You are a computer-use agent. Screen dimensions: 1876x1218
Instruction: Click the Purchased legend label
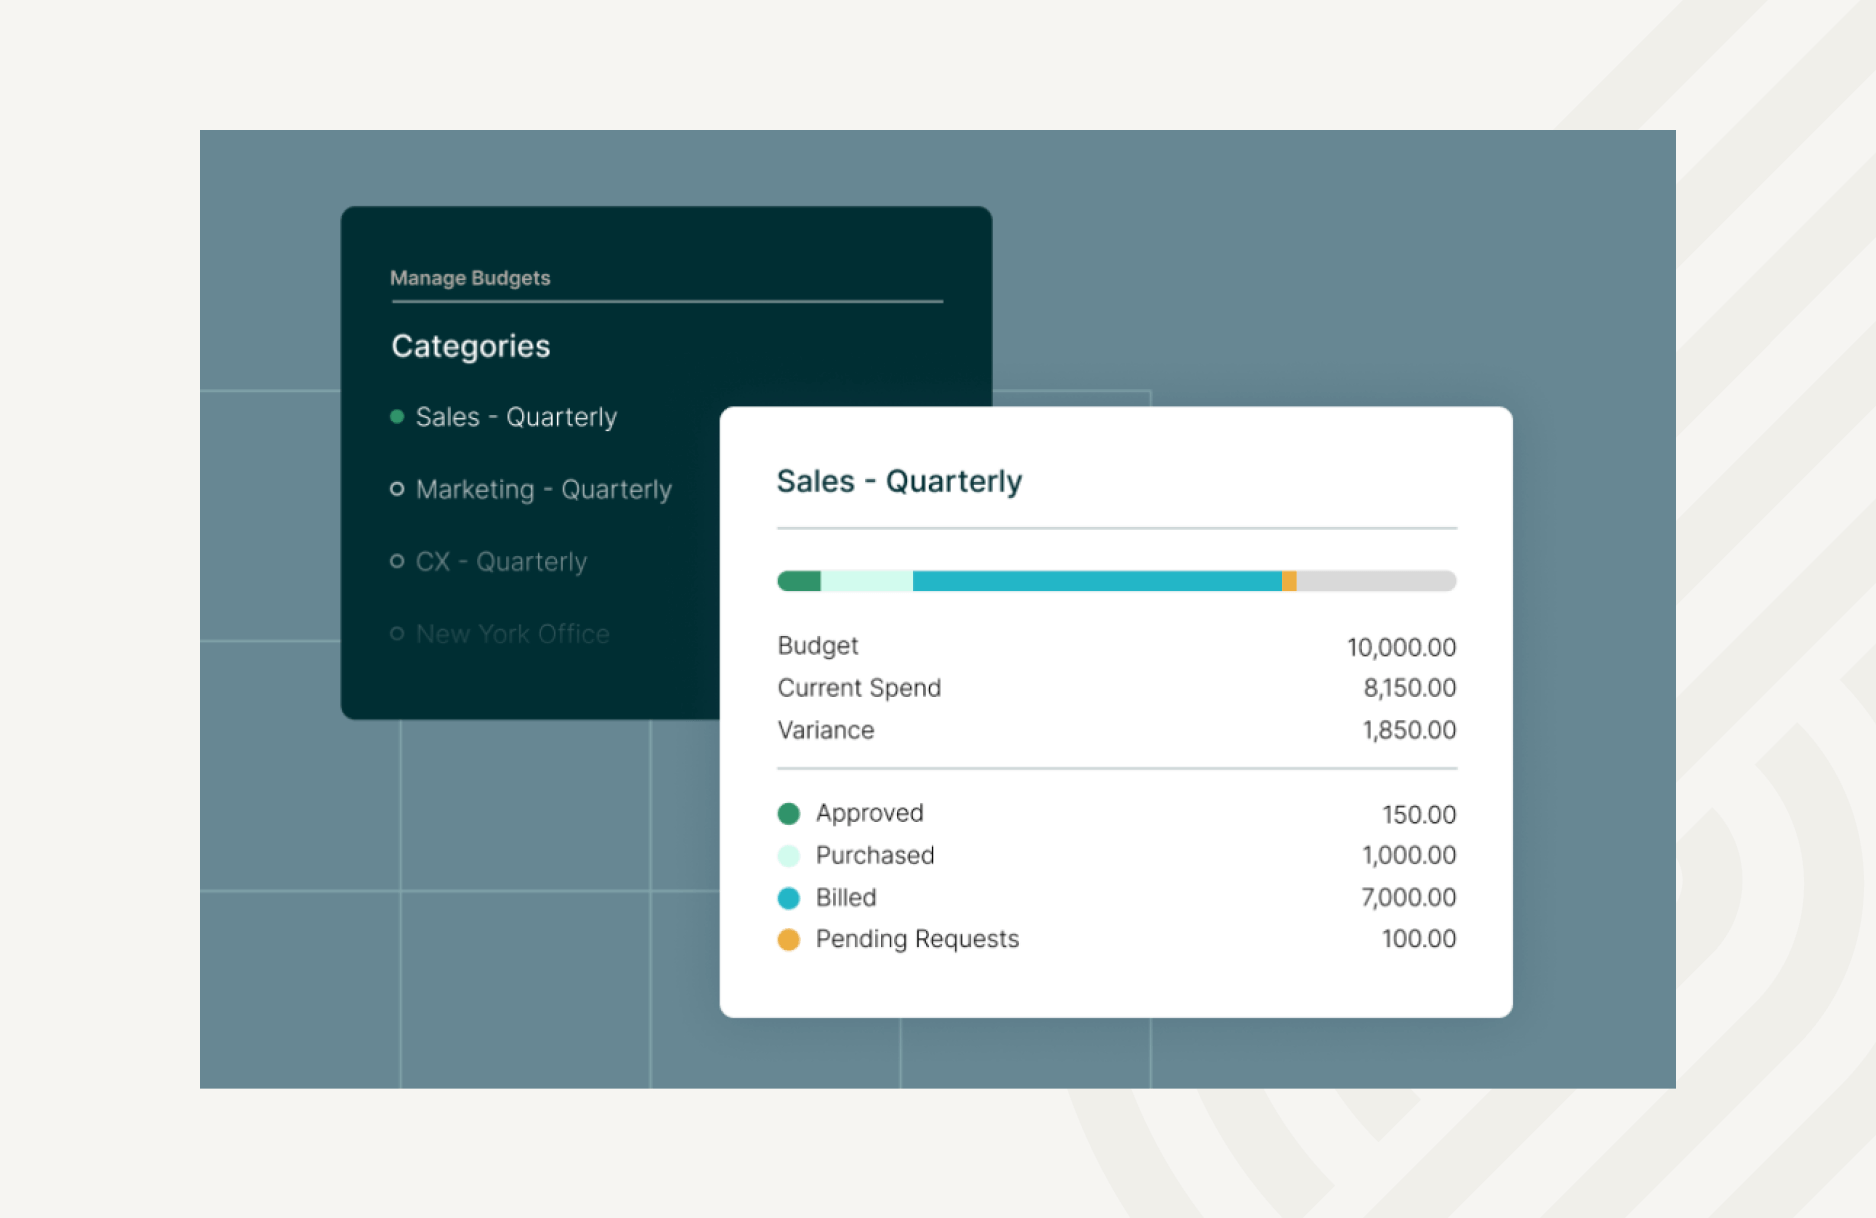pos(875,855)
